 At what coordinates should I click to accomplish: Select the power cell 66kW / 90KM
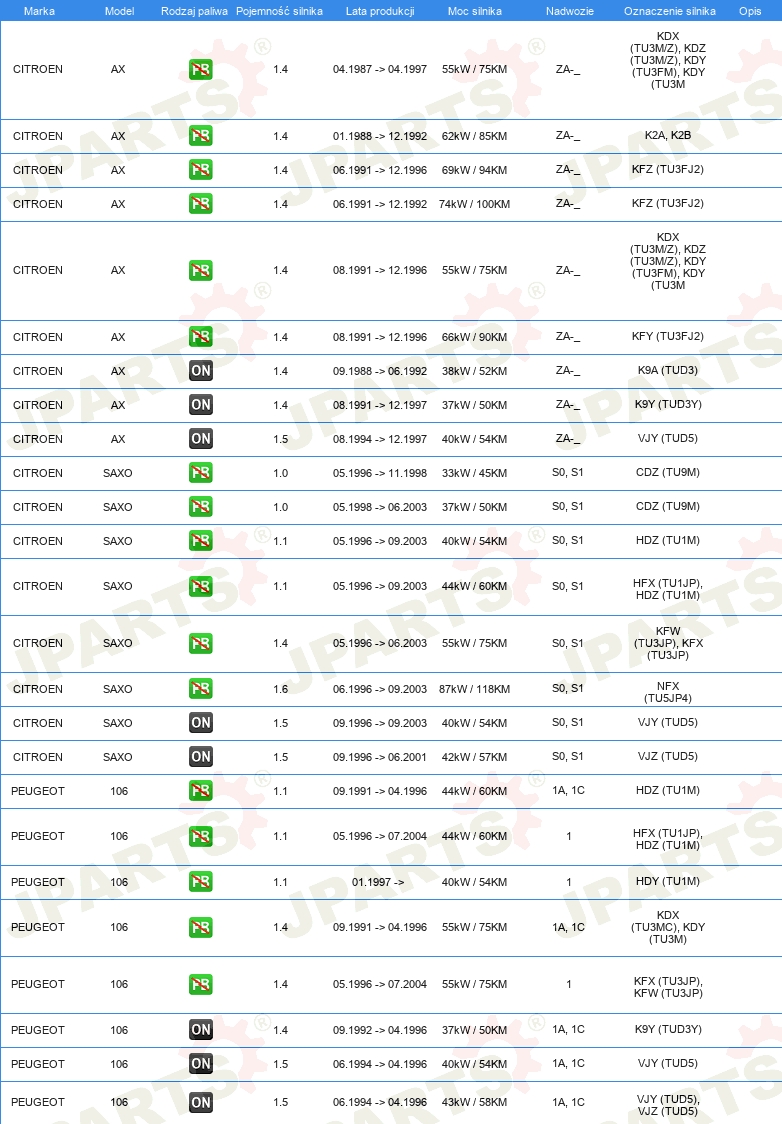(x=475, y=337)
